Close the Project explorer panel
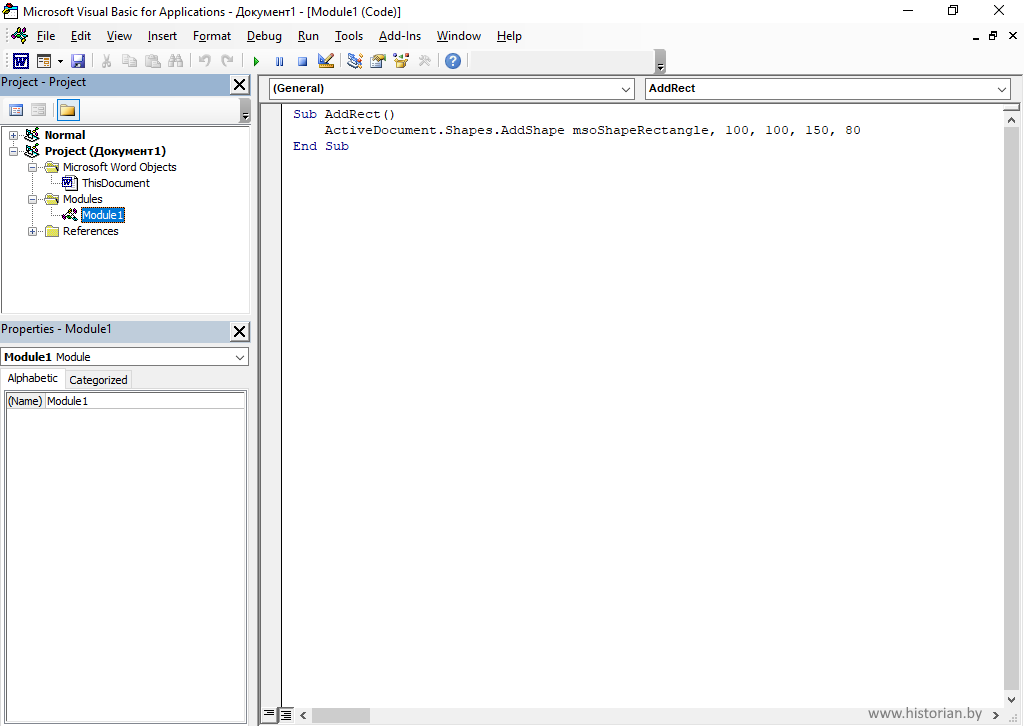The width and height of the screenshot is (1024, 726). [240, 84]
